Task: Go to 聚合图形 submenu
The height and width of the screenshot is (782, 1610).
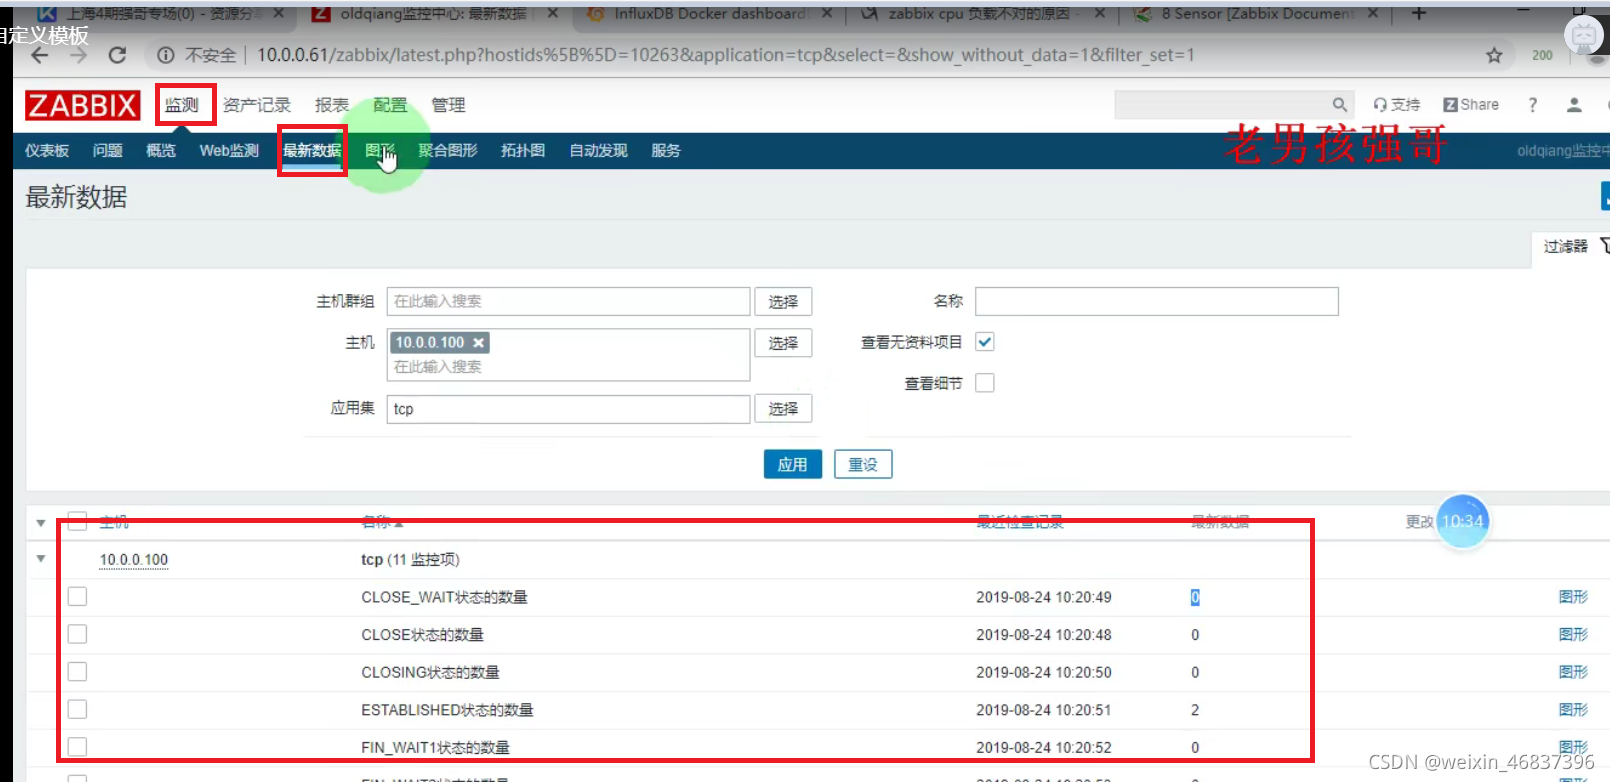Action: pyautogui.click(x=448, y=150)
